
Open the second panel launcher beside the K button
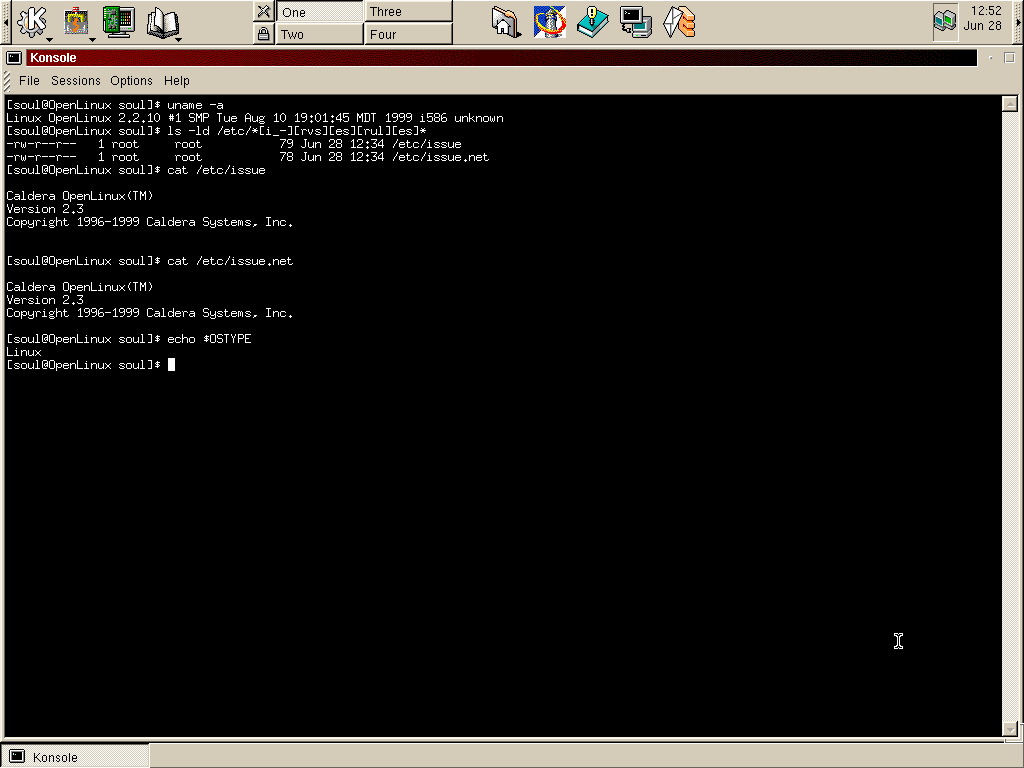pyautogui.click(x=77, y=22)
